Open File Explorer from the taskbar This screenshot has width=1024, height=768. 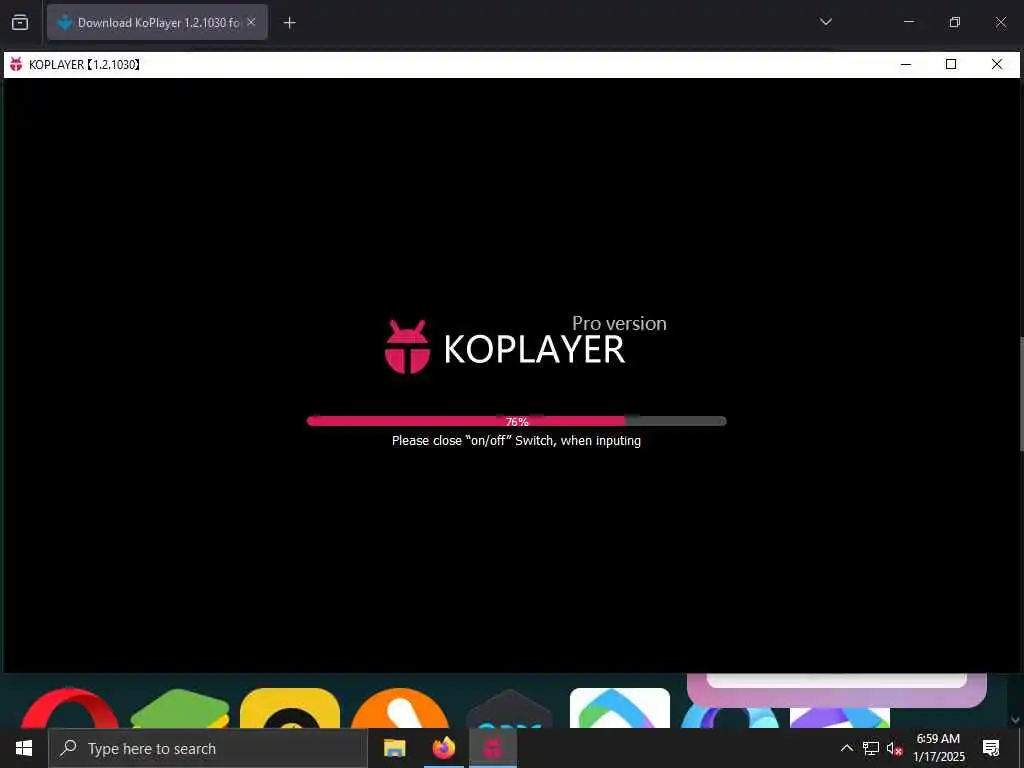click(x=394, y=748)
